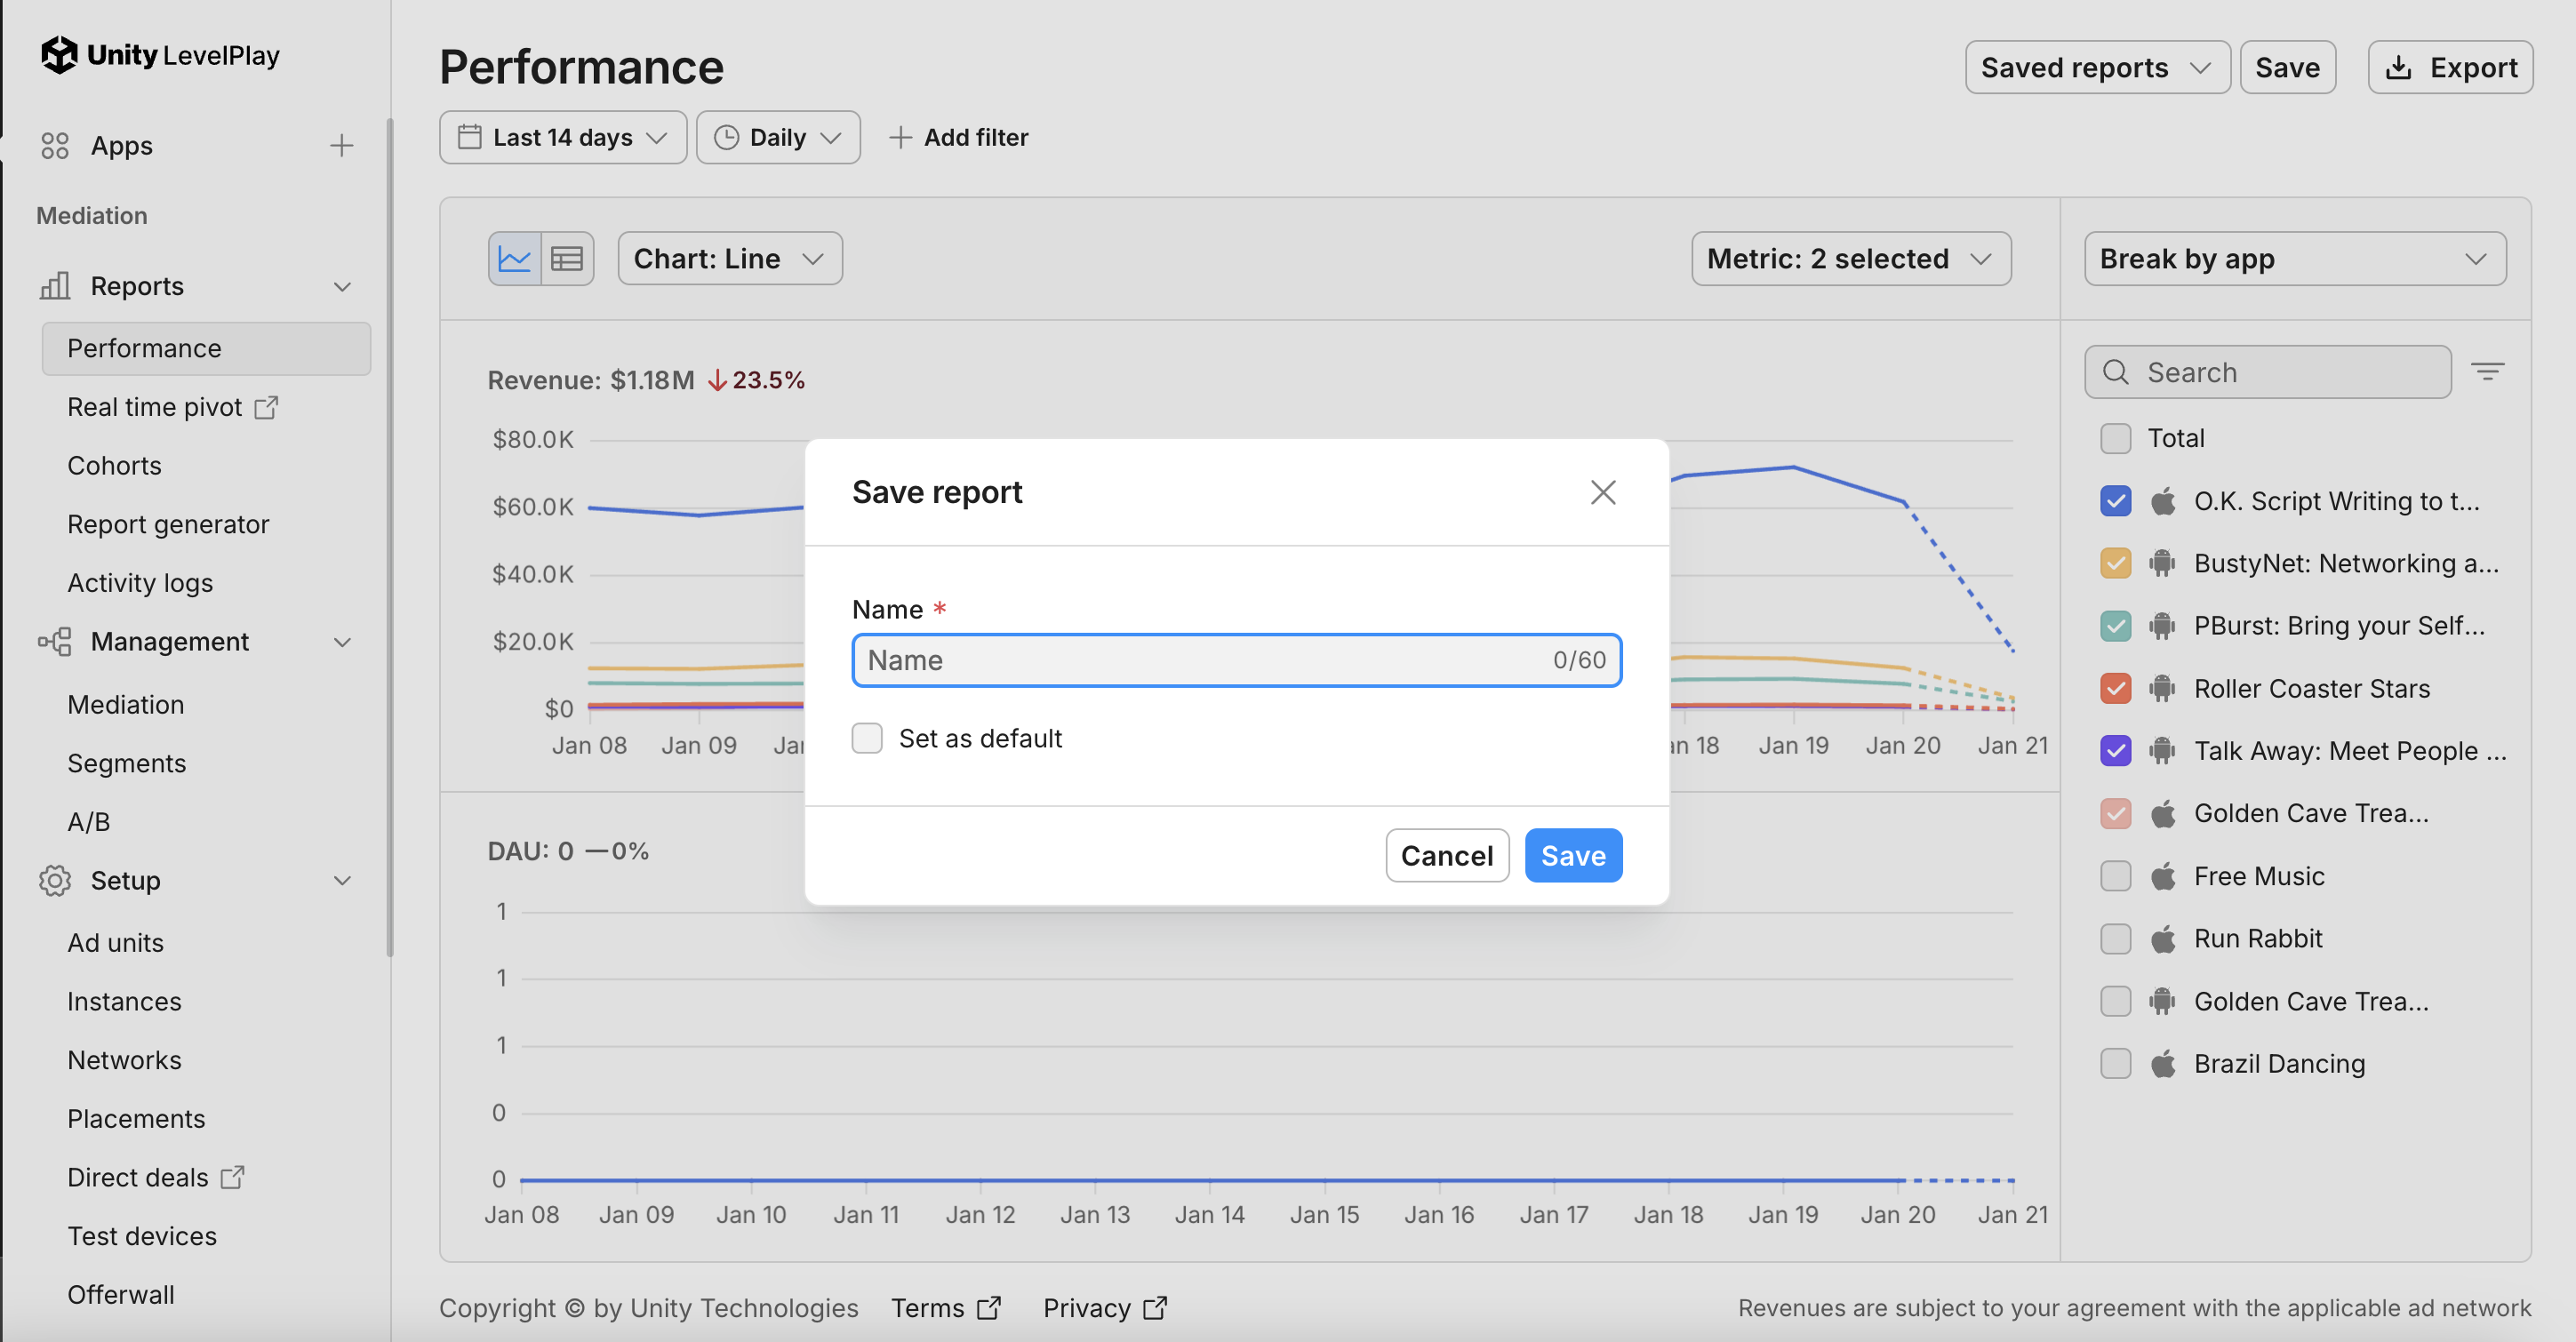Check the Total checkbox

coord(2116,438)
